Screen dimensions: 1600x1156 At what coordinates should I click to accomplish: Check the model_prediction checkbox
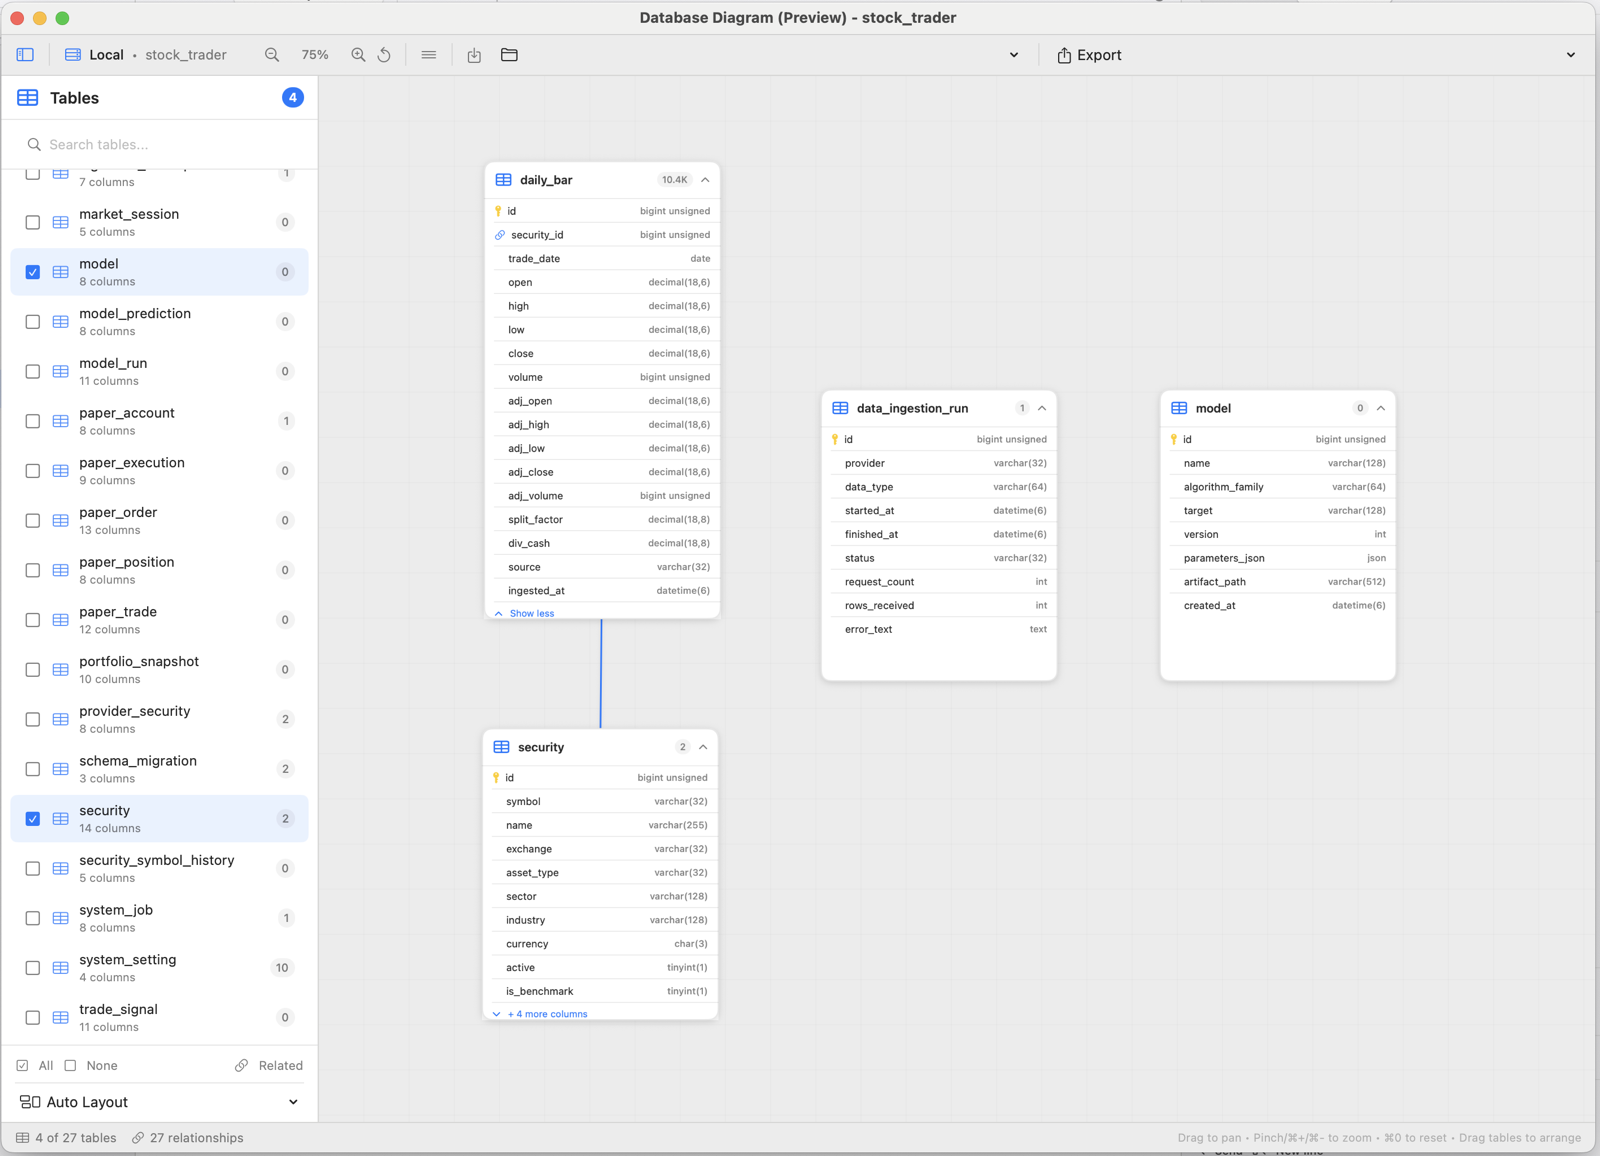[33, 322]
